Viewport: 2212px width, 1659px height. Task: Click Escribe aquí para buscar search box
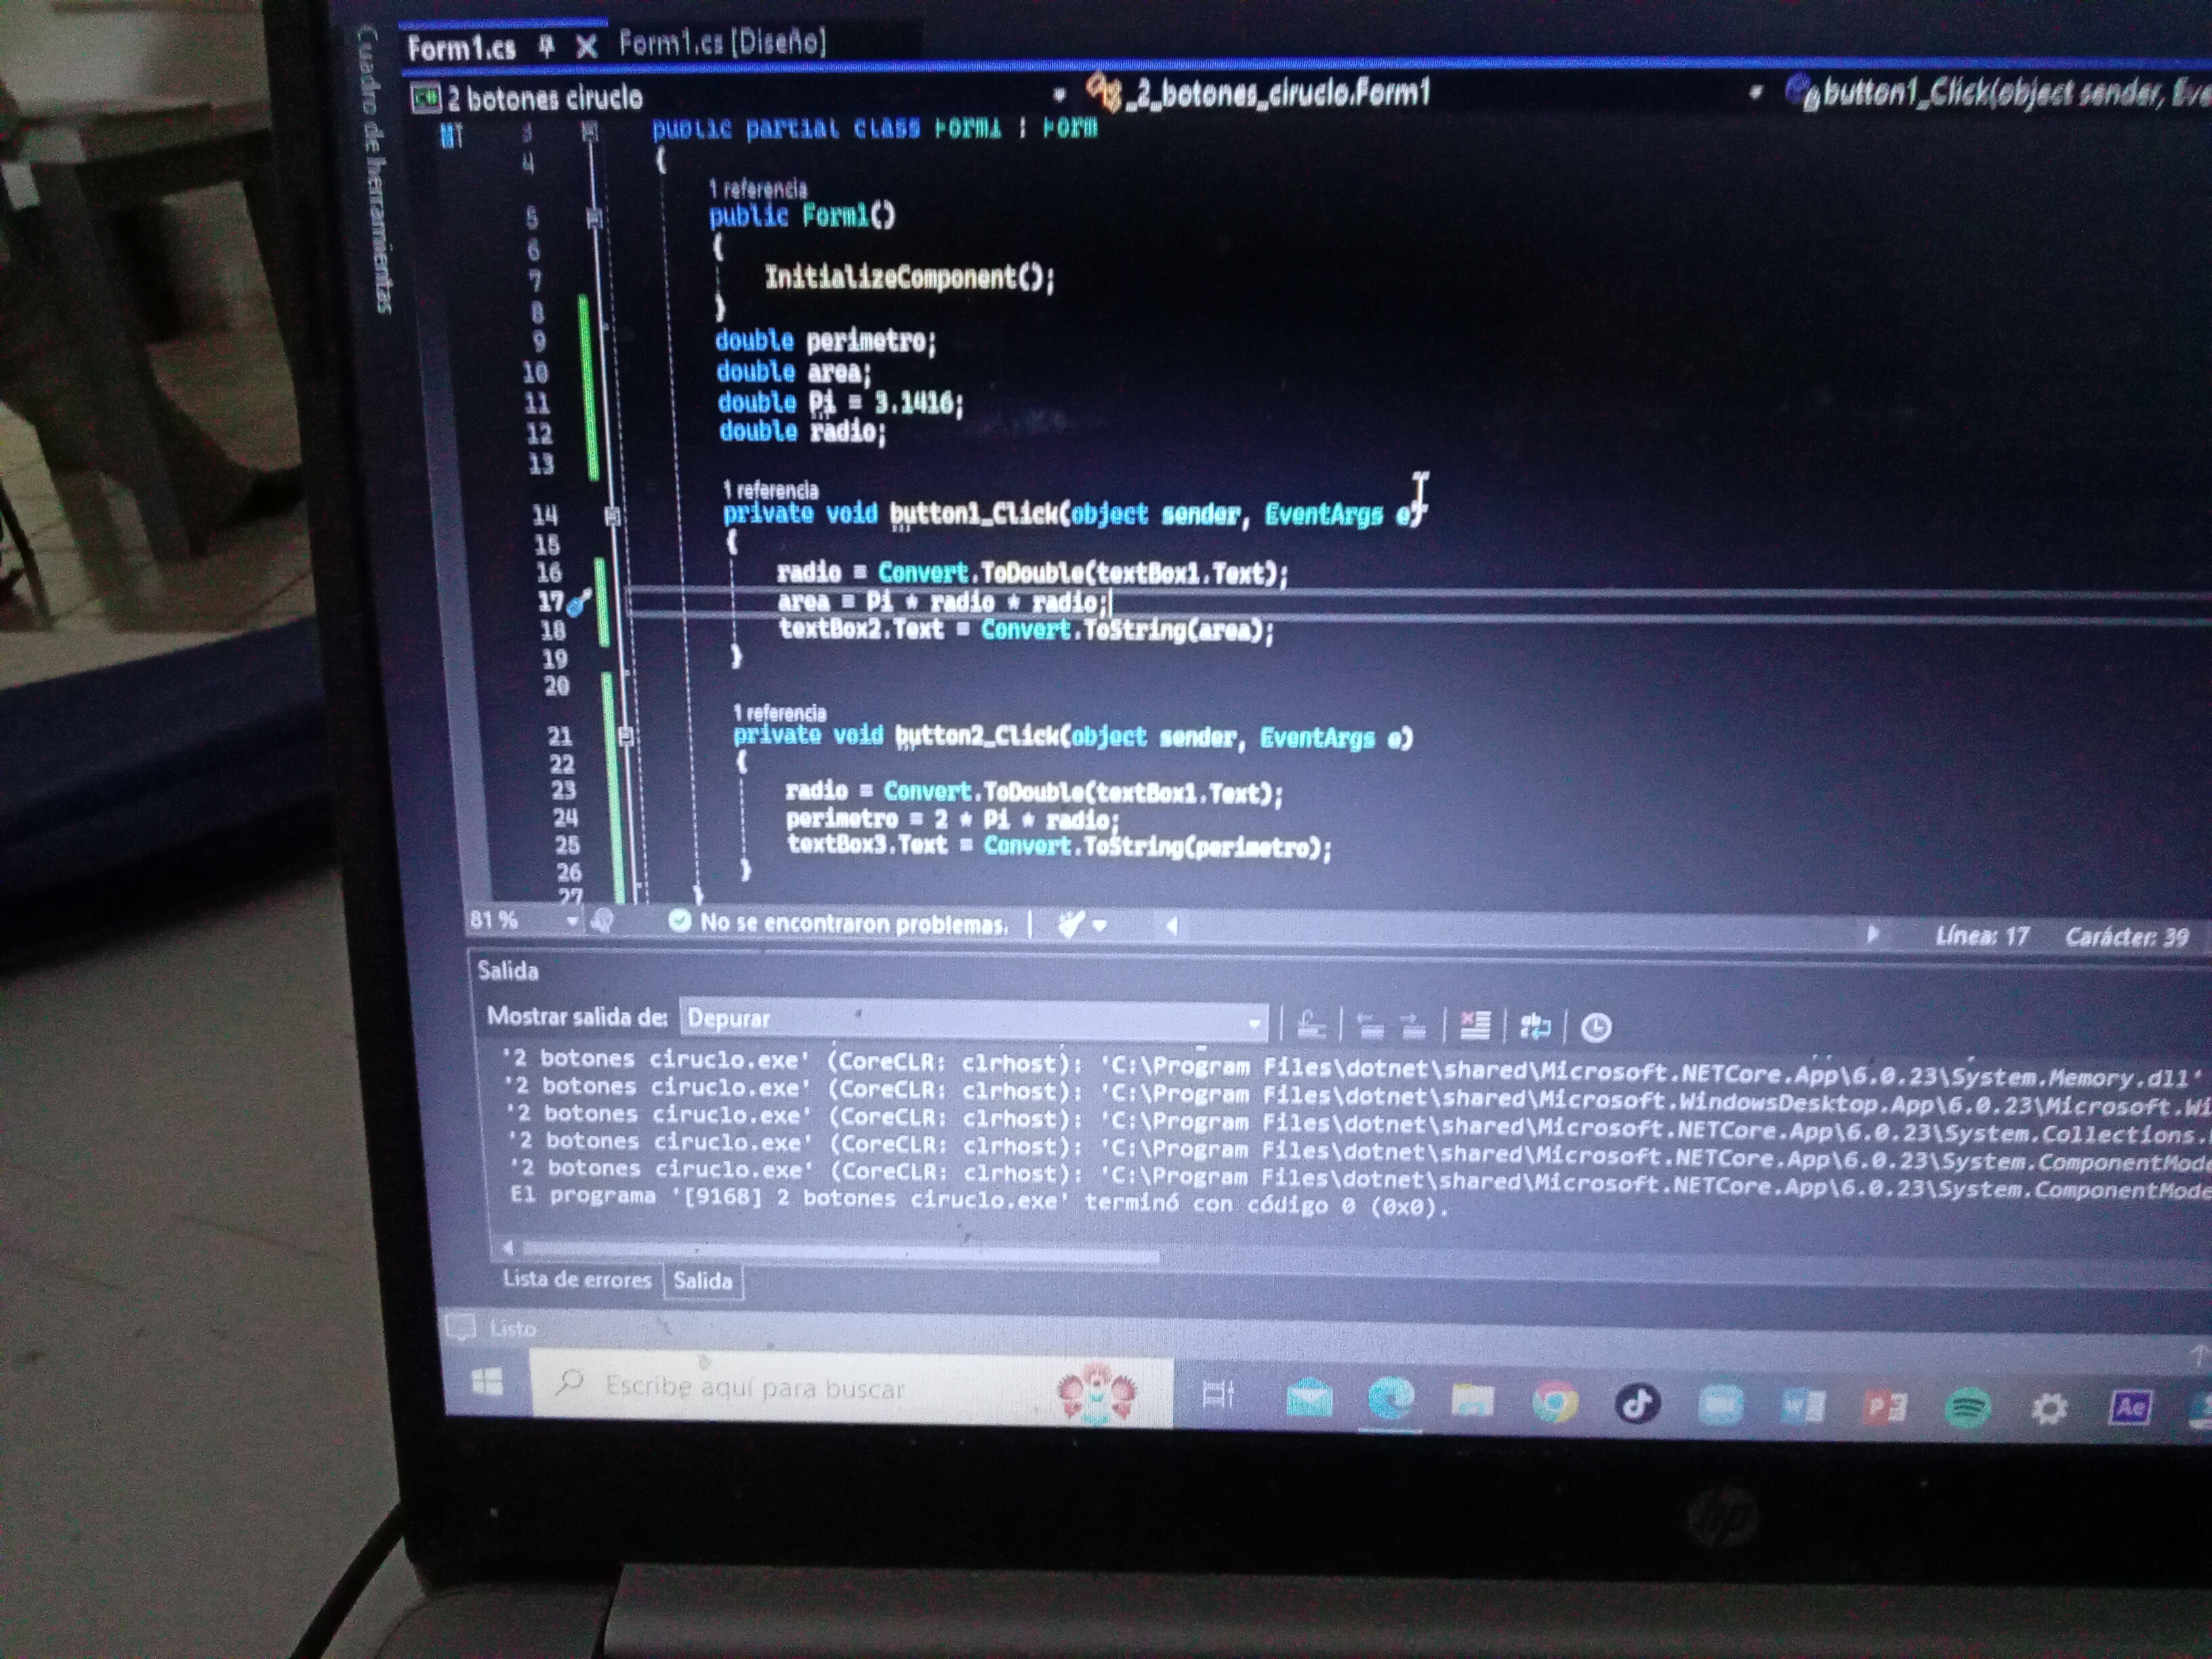[755, 1388]
